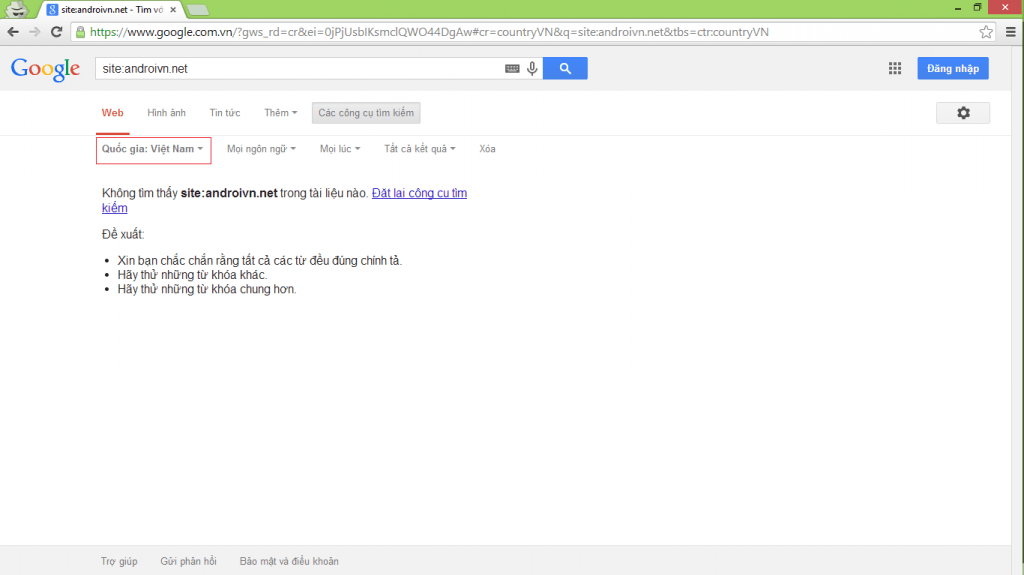Start voice search with the microphone icon
Screen dimensions: 1024x575
point(532,69)
